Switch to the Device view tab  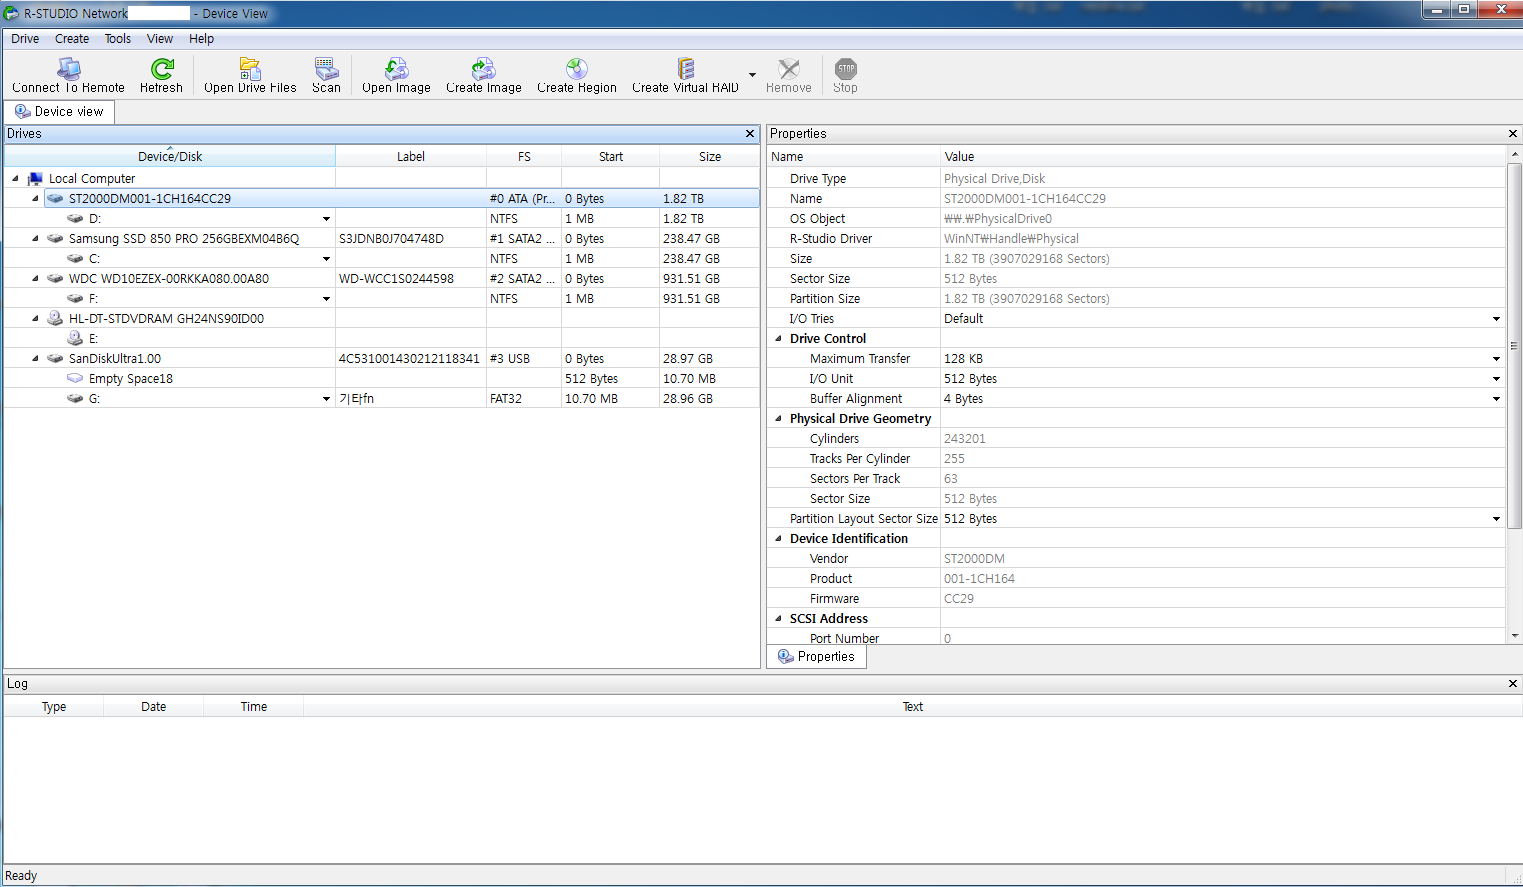(59, 112)
